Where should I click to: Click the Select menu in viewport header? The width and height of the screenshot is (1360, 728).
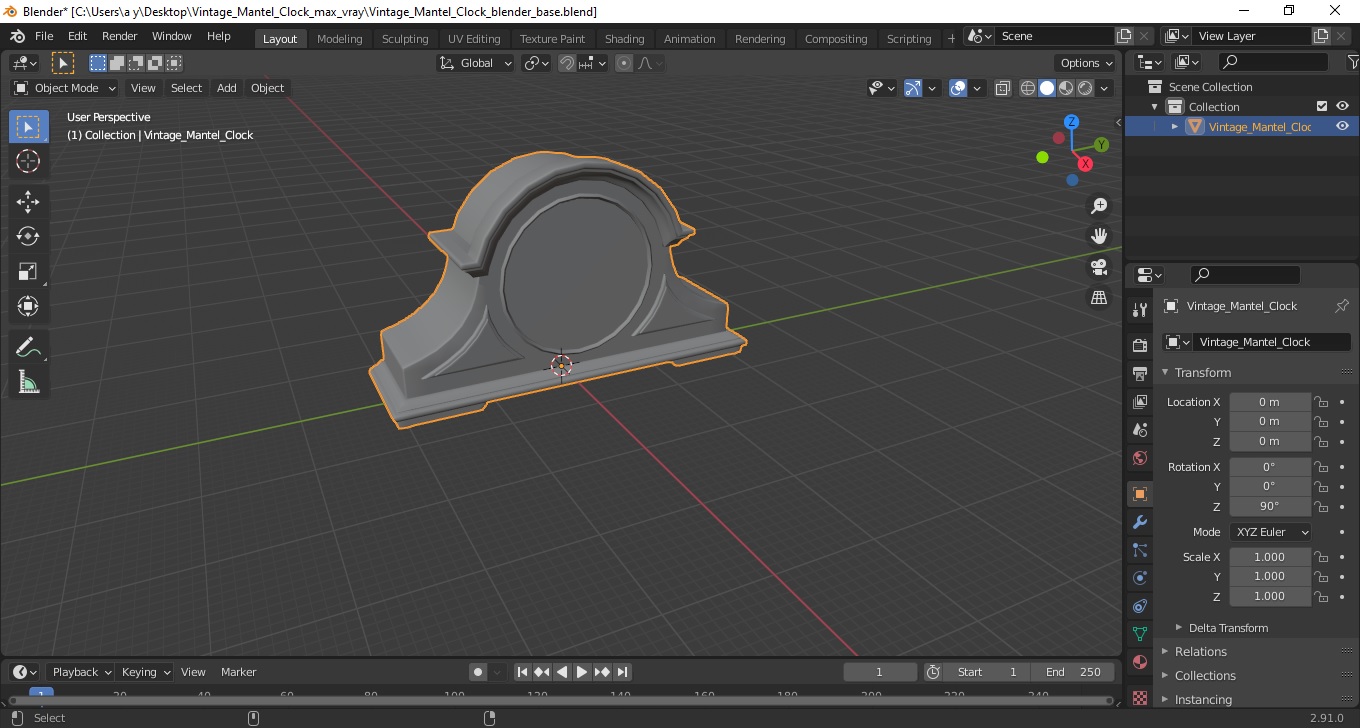[186, 88]
